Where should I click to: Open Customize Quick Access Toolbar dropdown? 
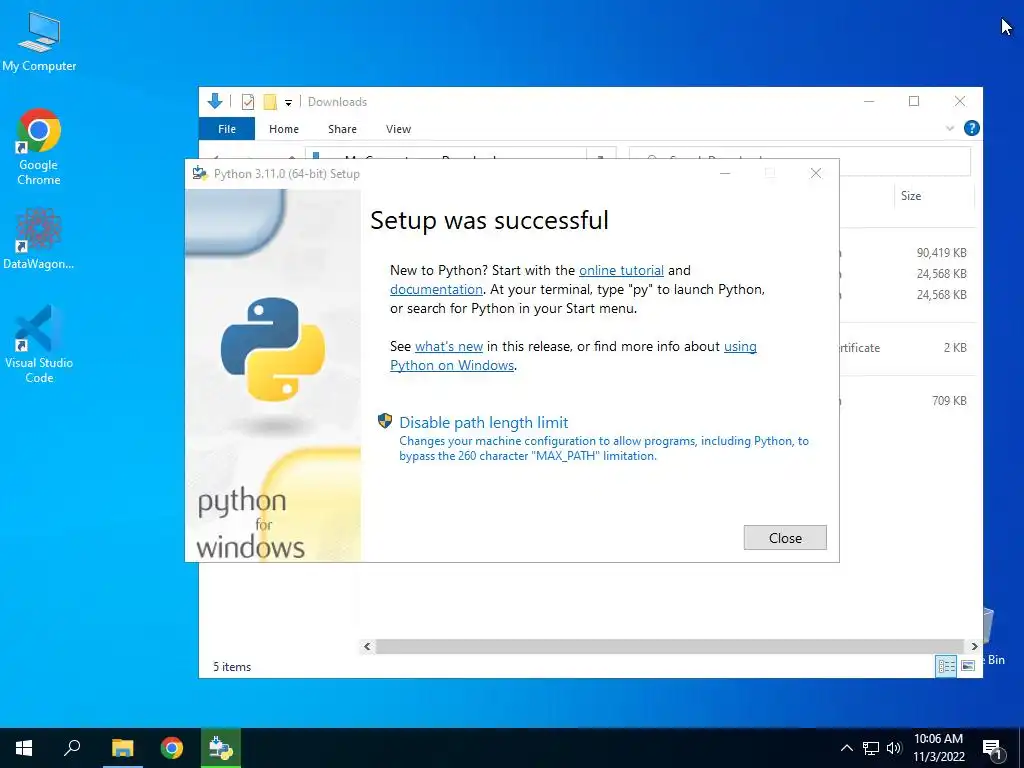point(288,103)
